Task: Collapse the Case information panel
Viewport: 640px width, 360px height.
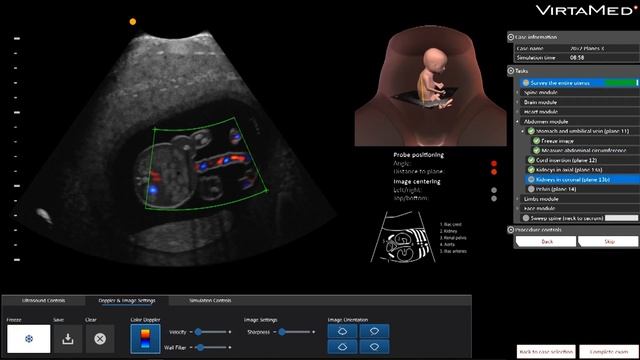Action: click(x=511, y=37)
